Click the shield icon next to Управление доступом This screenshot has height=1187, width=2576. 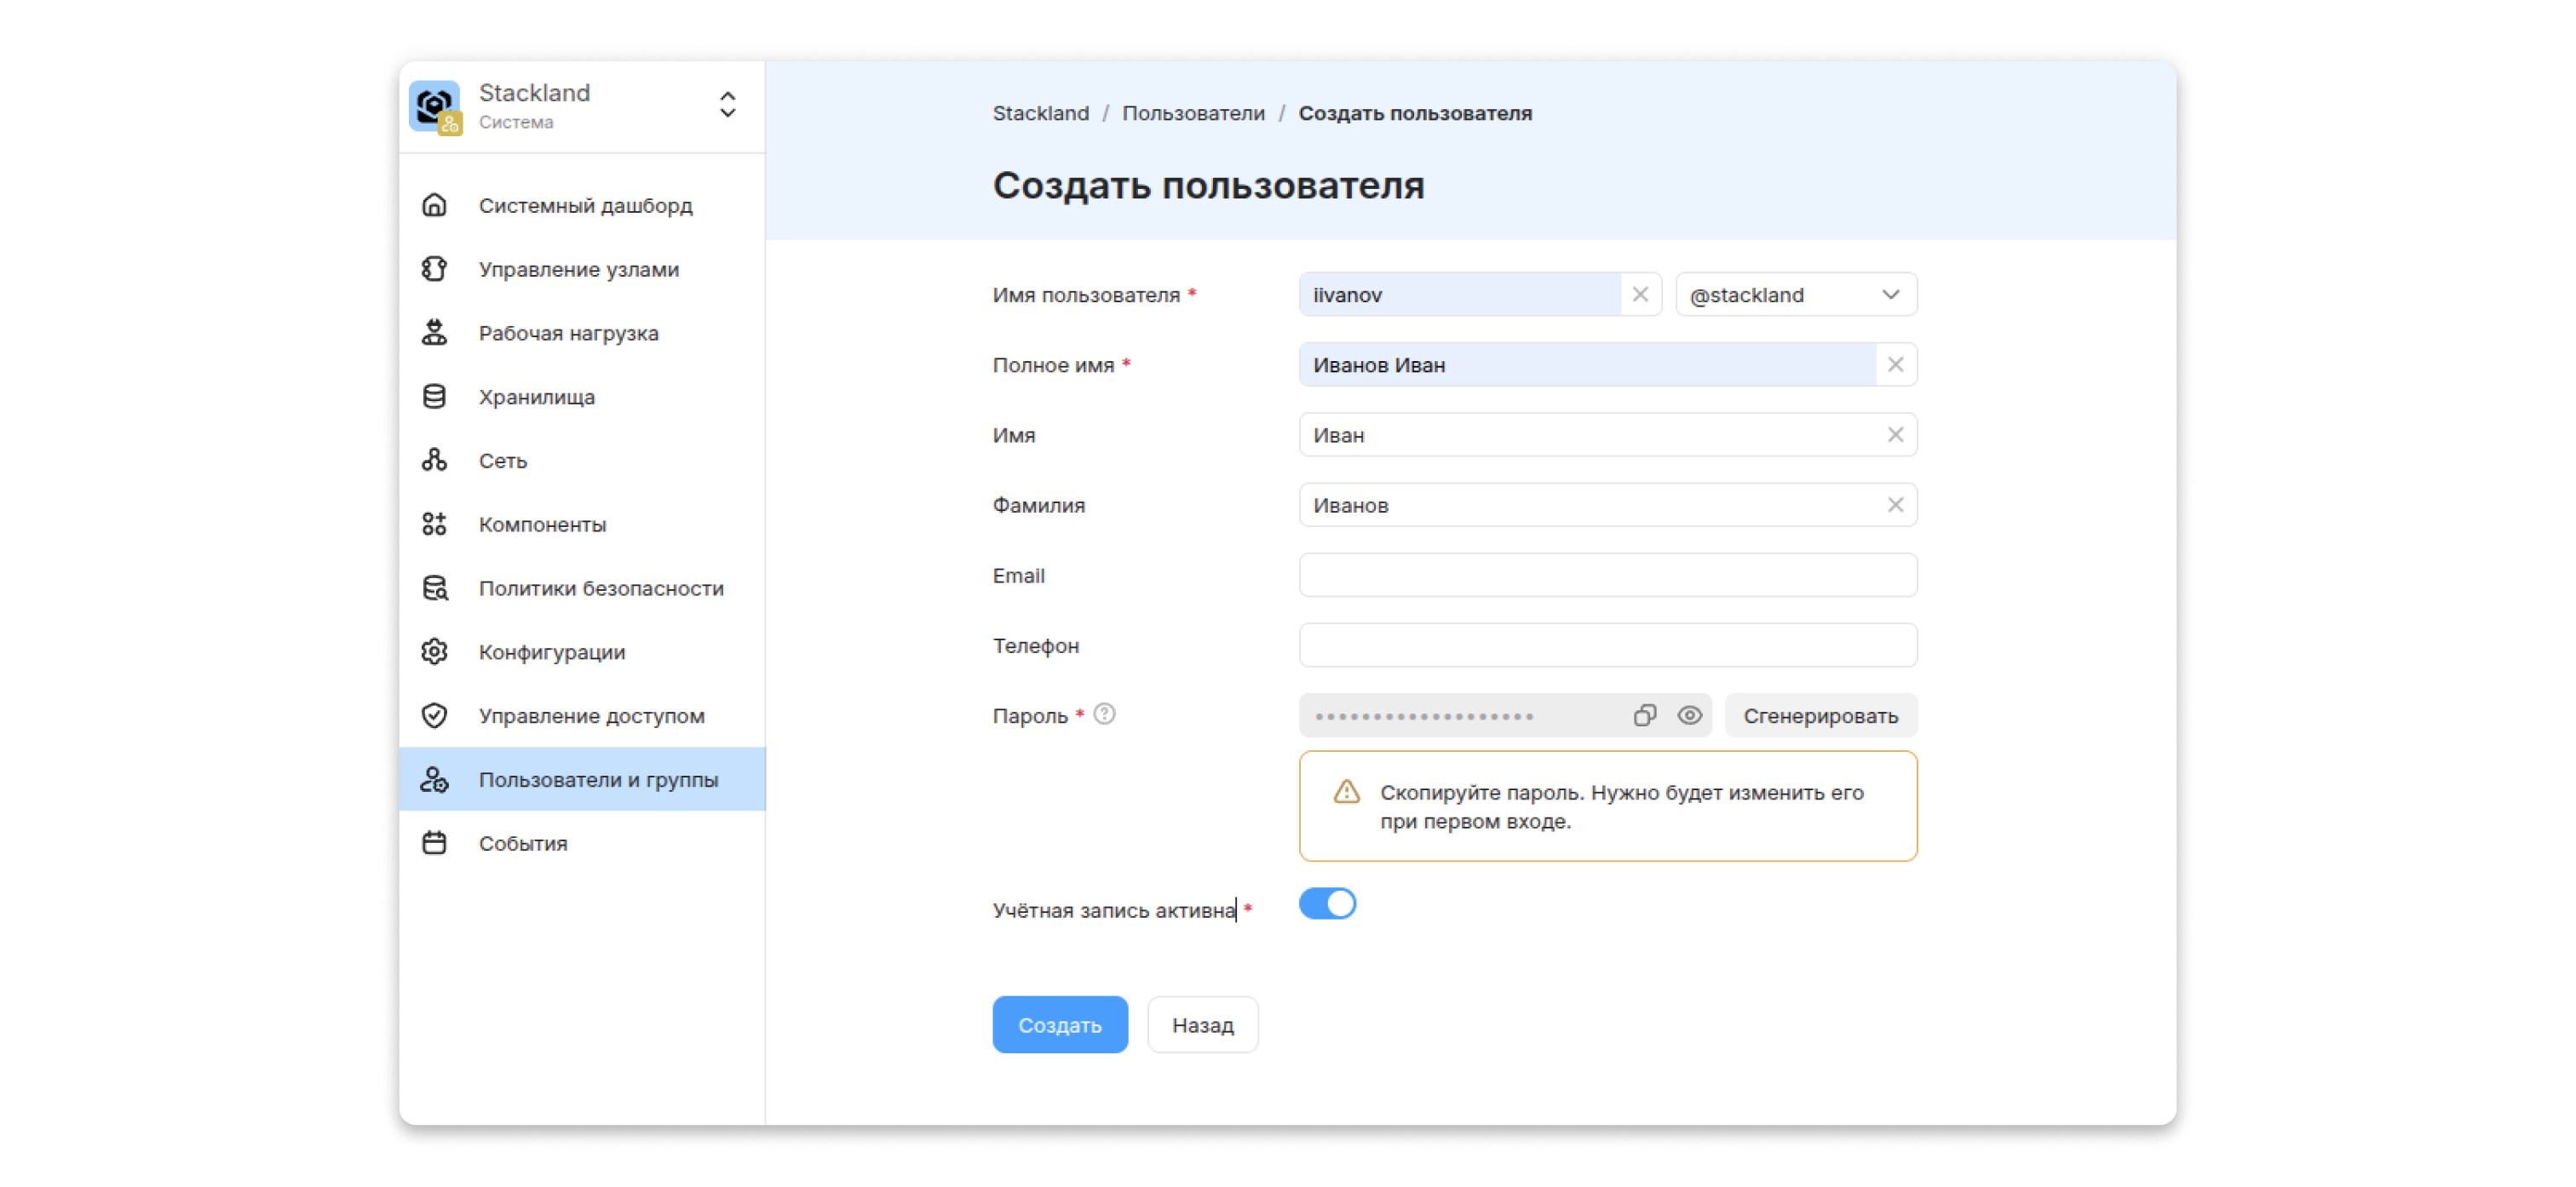(x=434, y=716)
